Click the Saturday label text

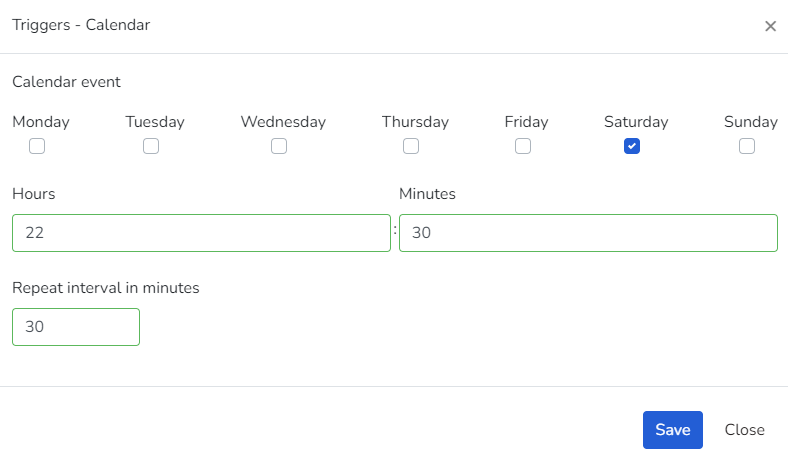tap(636, 122)
